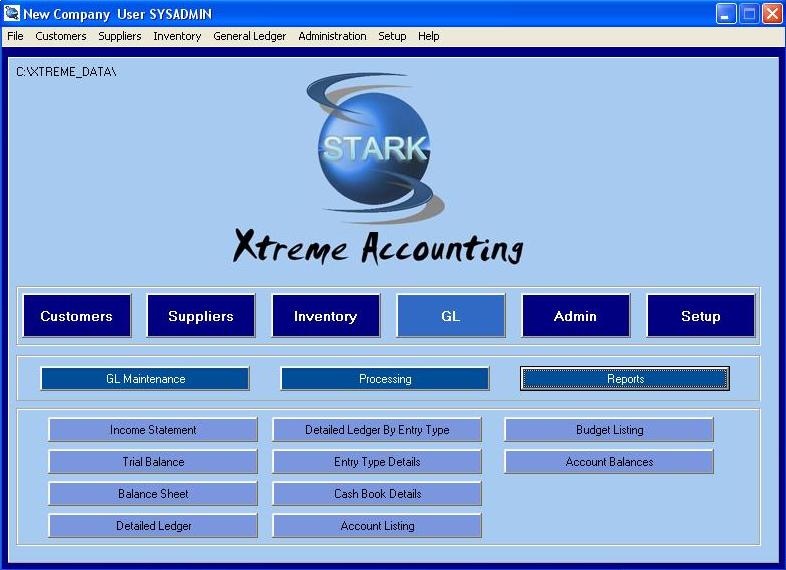Screen dimensions: 786x570
Task: Select the large Customers module button
Action: 77,316
